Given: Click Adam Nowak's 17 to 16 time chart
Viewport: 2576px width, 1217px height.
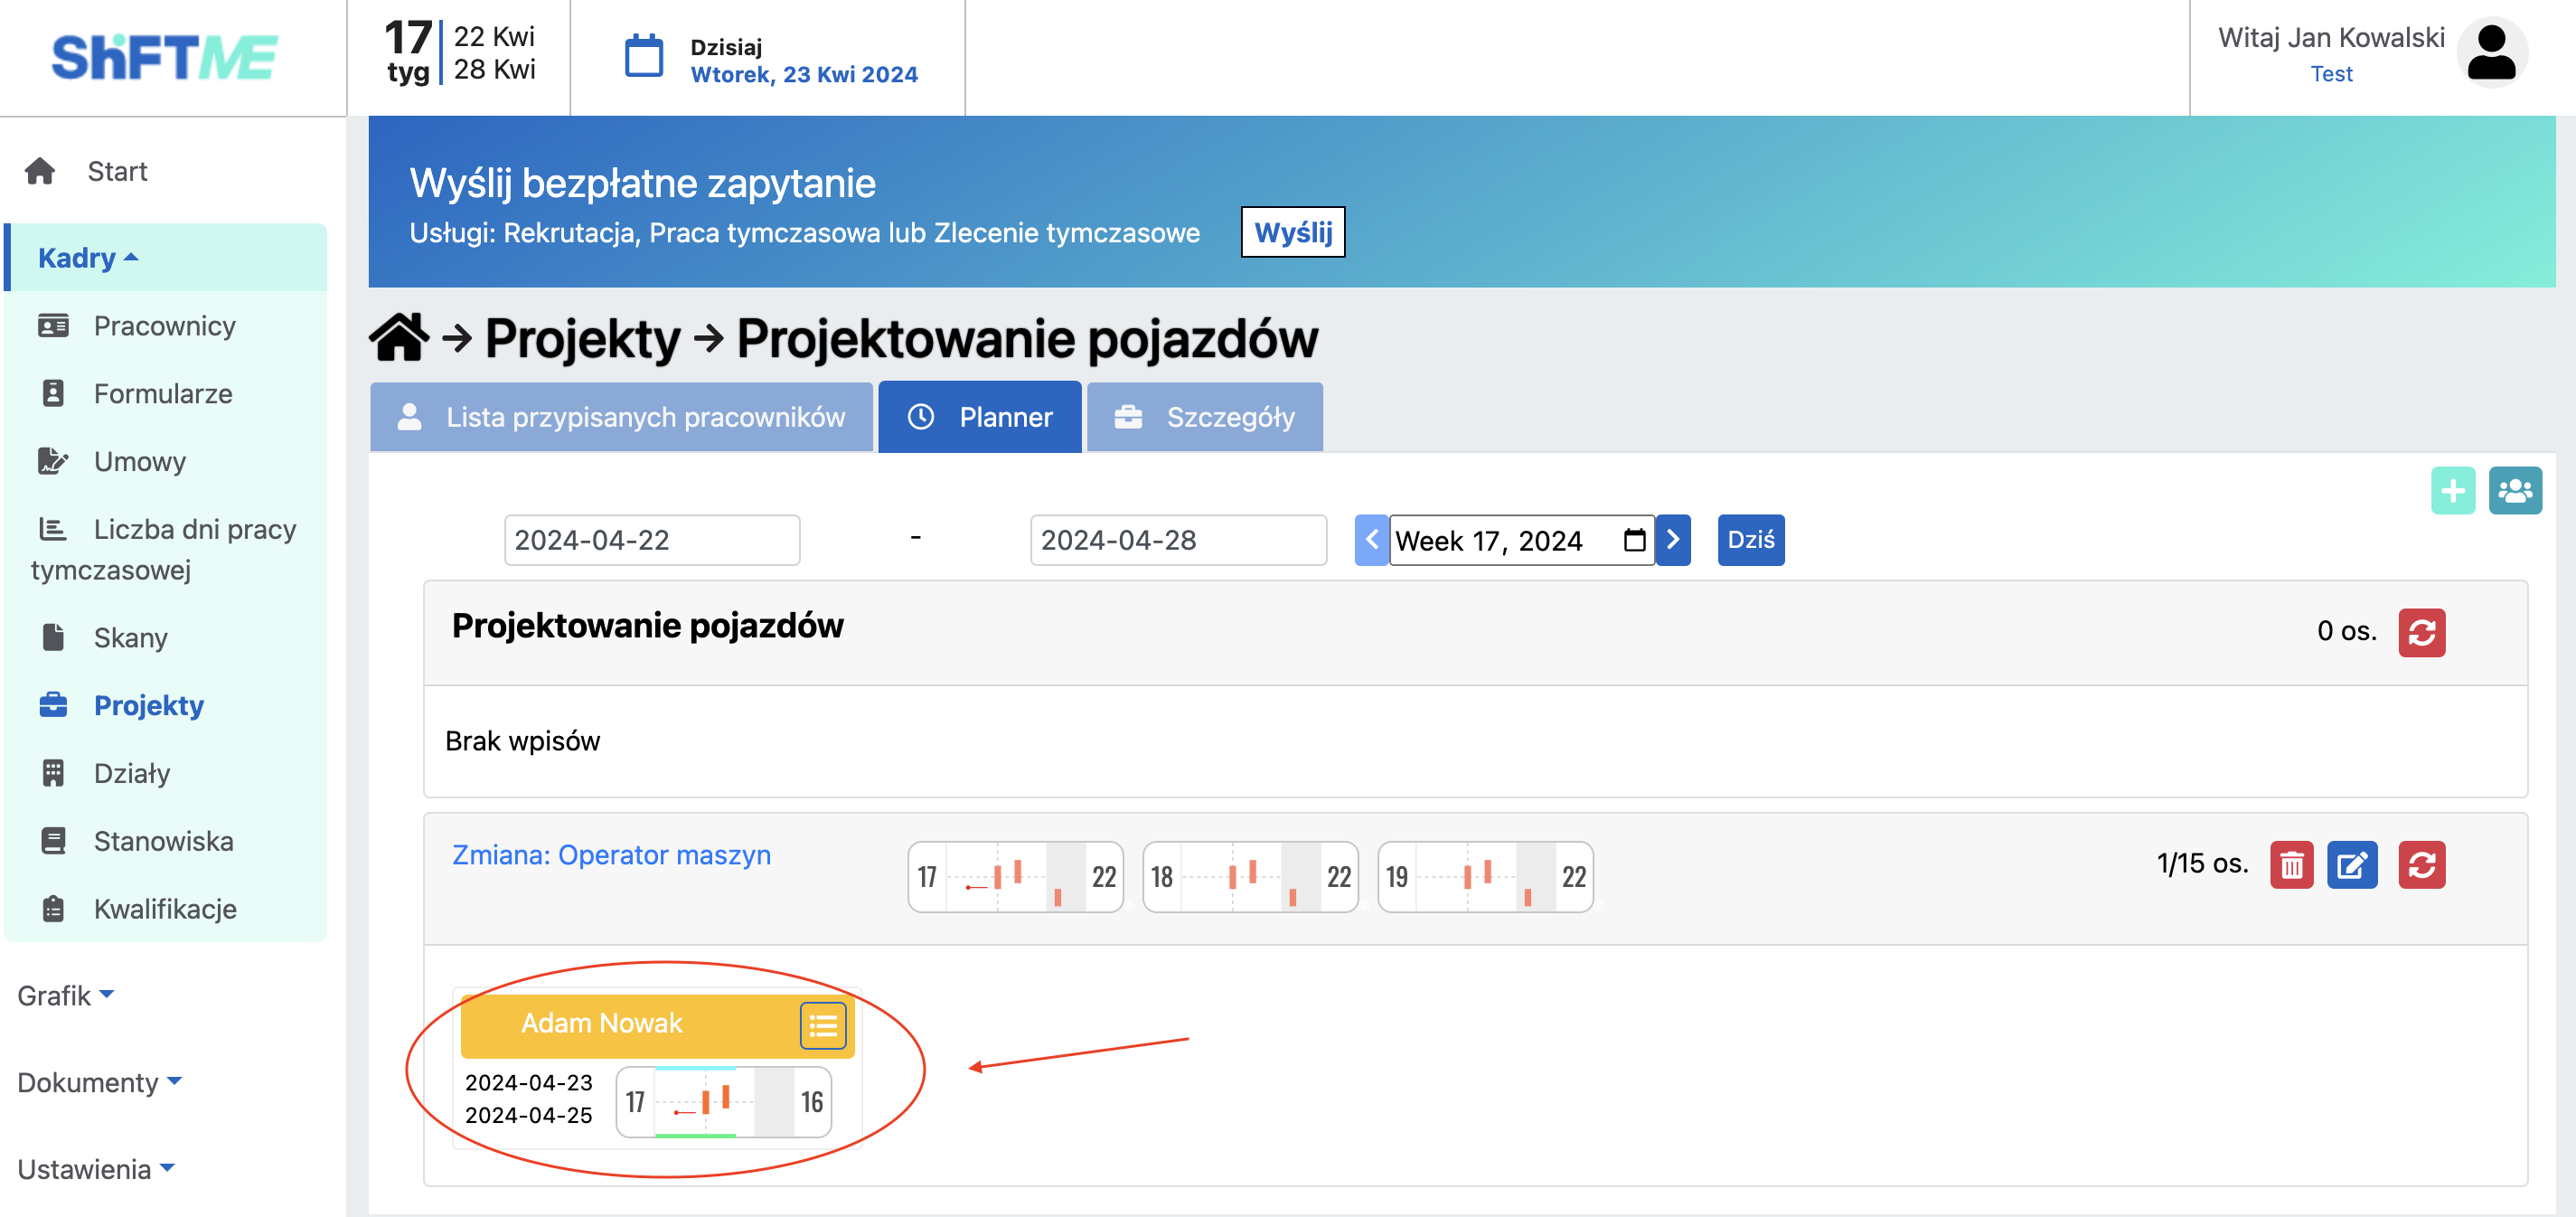Looking at the screenshot, I should pyautogui.click(x=723, y=1102).
